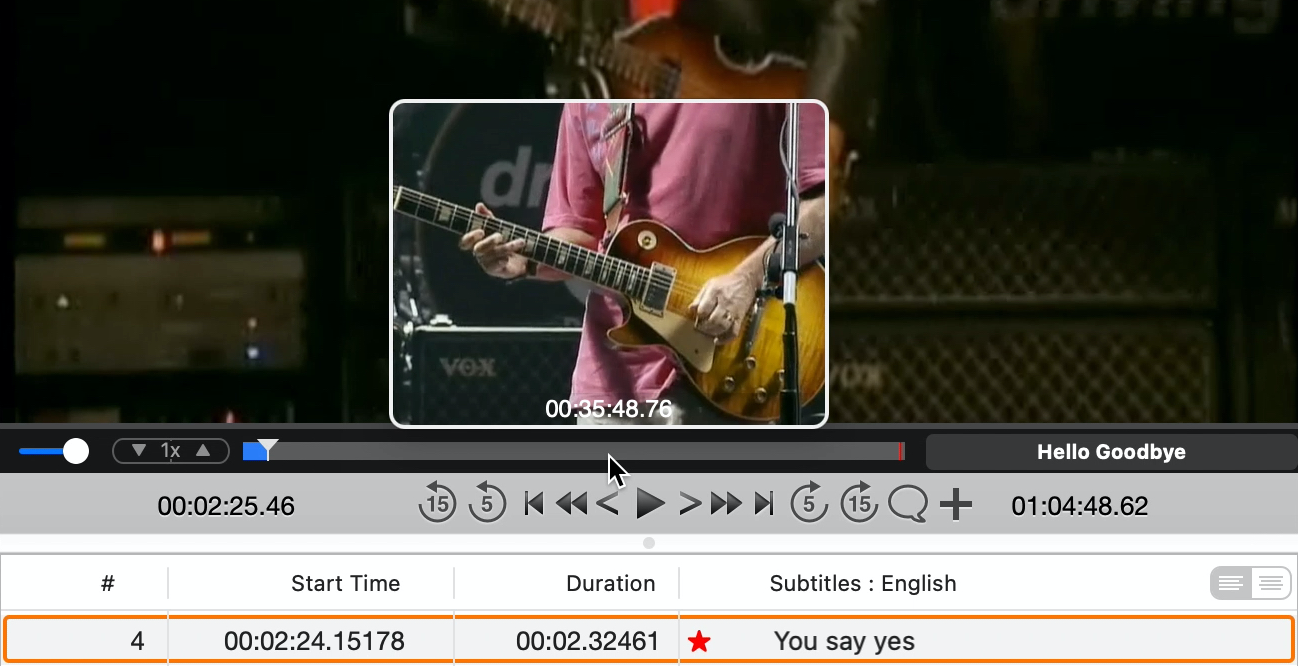Click the white playhead marker on the timeline
1298x666 pixels.
pyautogui.click(x=268, y=449)
